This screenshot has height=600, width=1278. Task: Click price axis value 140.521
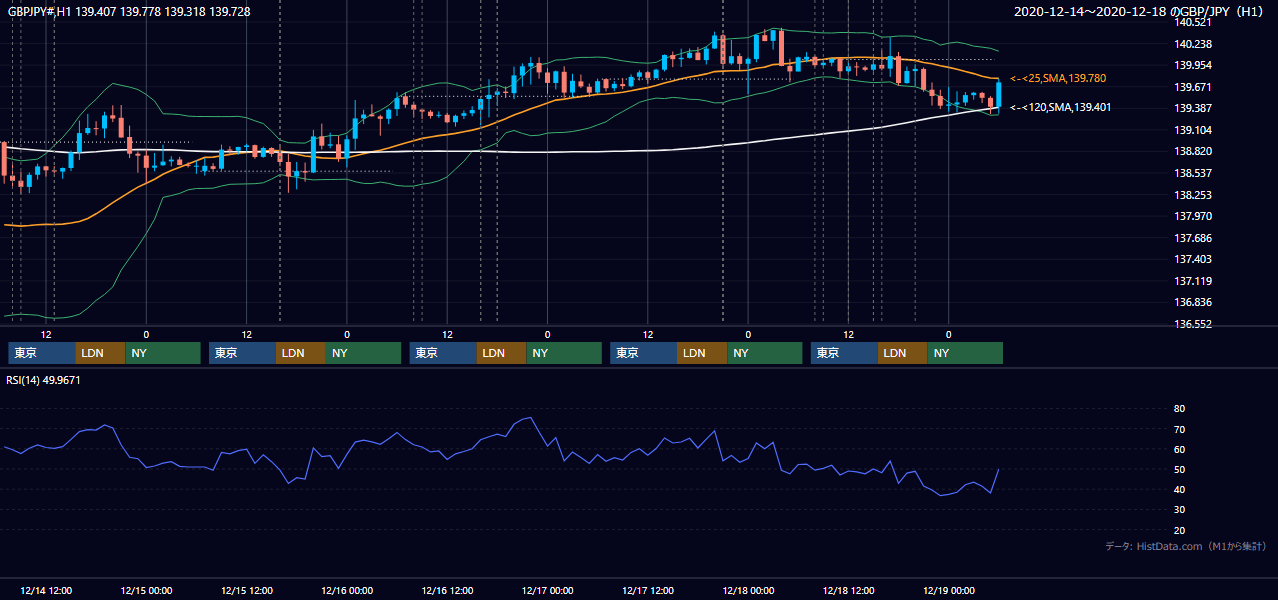[1194, 22]
